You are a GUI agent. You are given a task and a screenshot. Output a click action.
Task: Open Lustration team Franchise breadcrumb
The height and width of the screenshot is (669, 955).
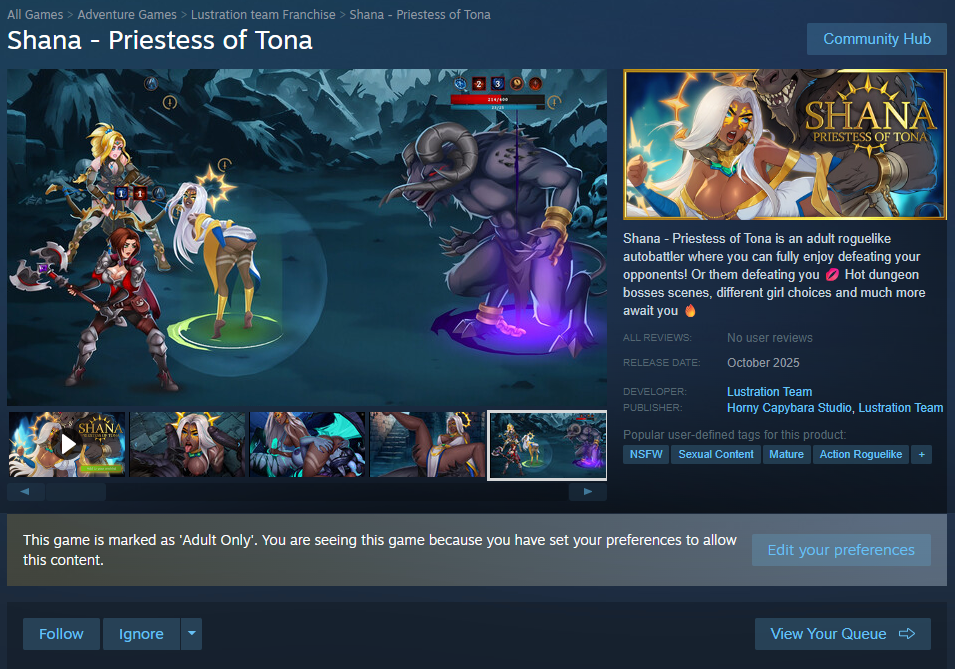coord(263,15)
